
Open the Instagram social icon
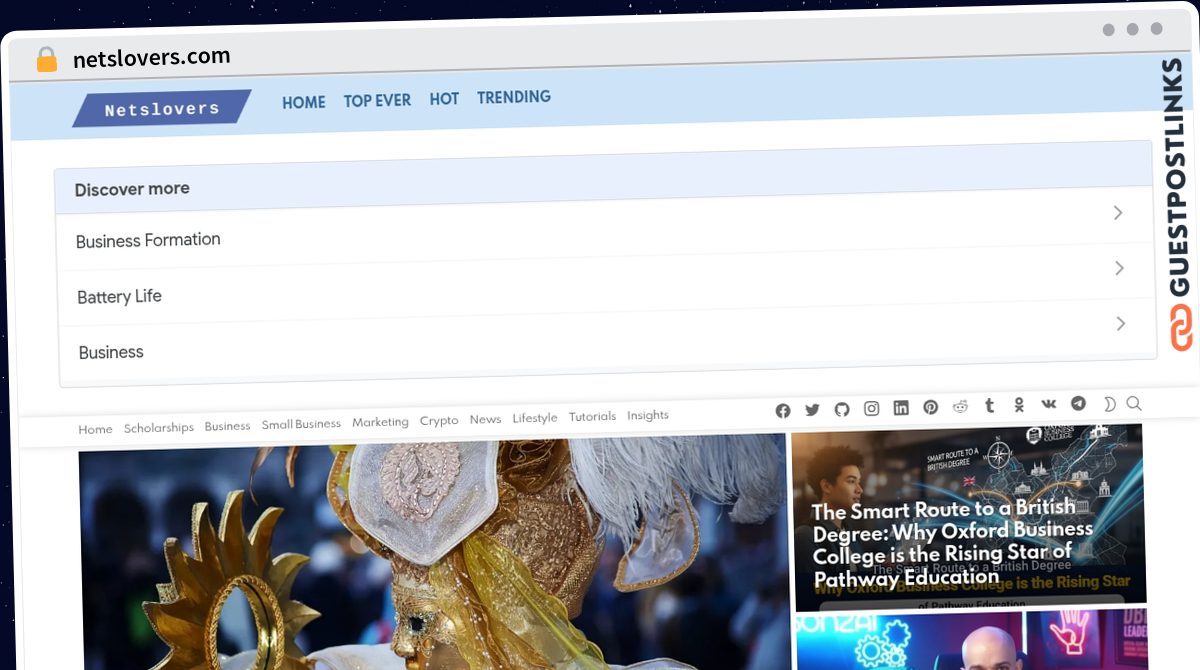click(x=872, y=408)
